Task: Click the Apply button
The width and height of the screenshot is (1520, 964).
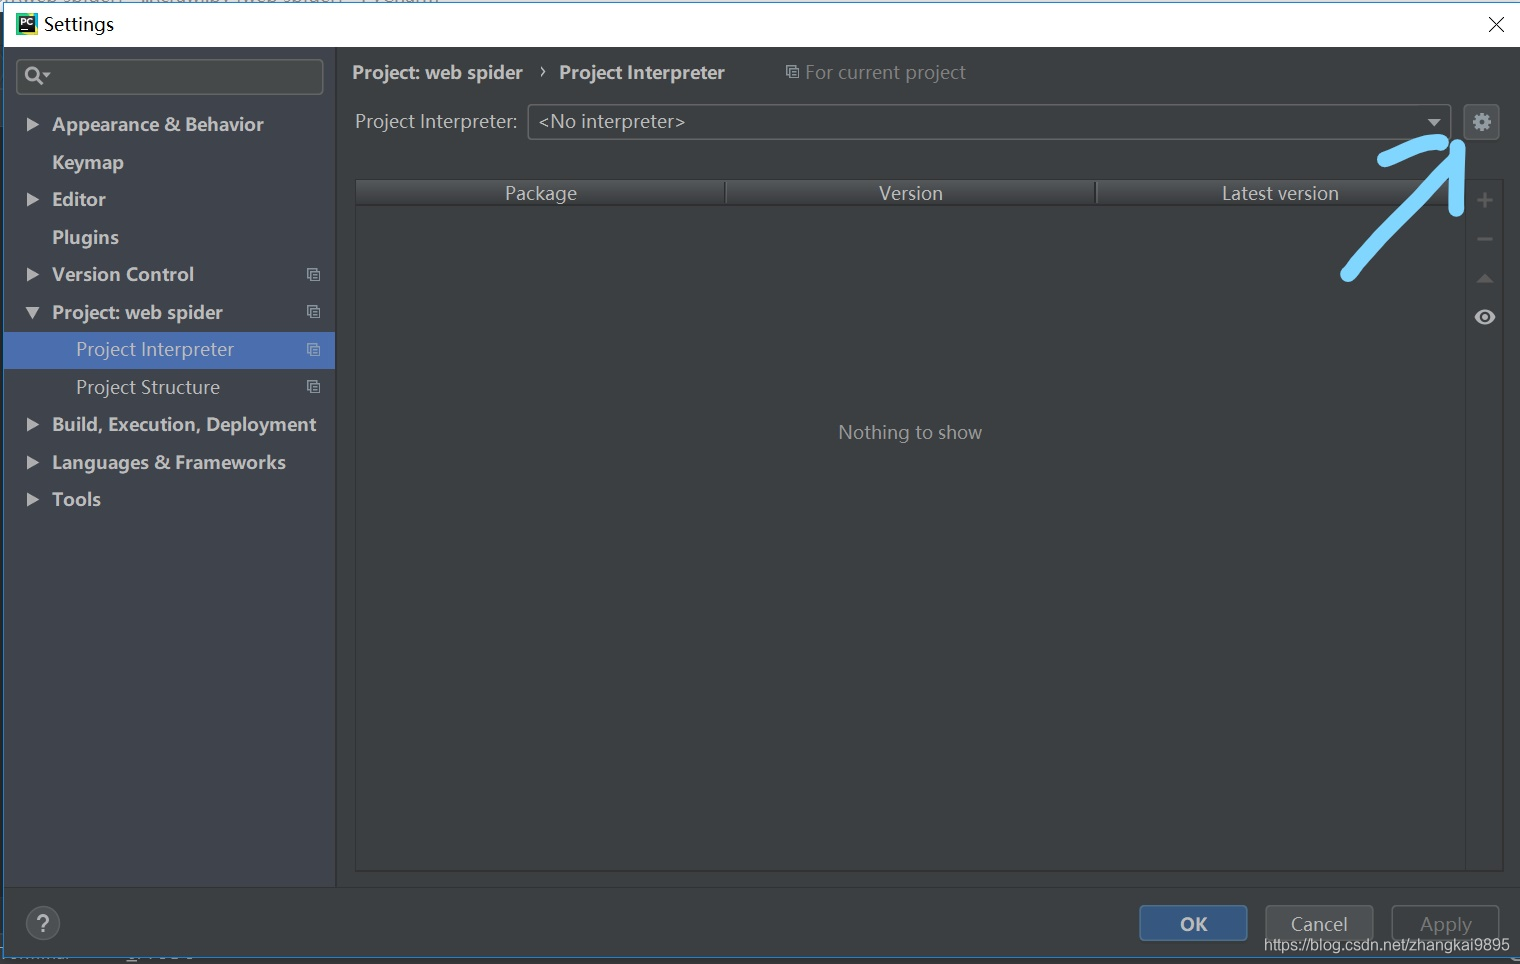Action: tap(1445, 923)
